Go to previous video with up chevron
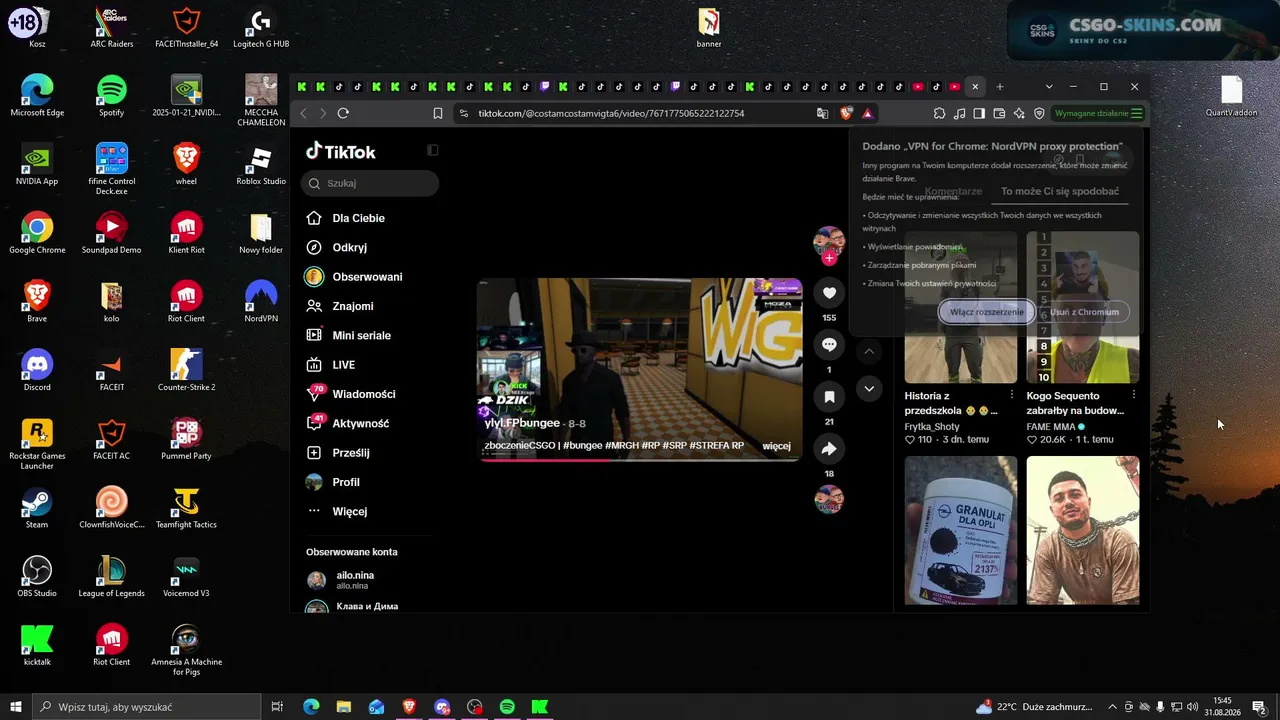The image size is (1280, 720). pos(869,352)
